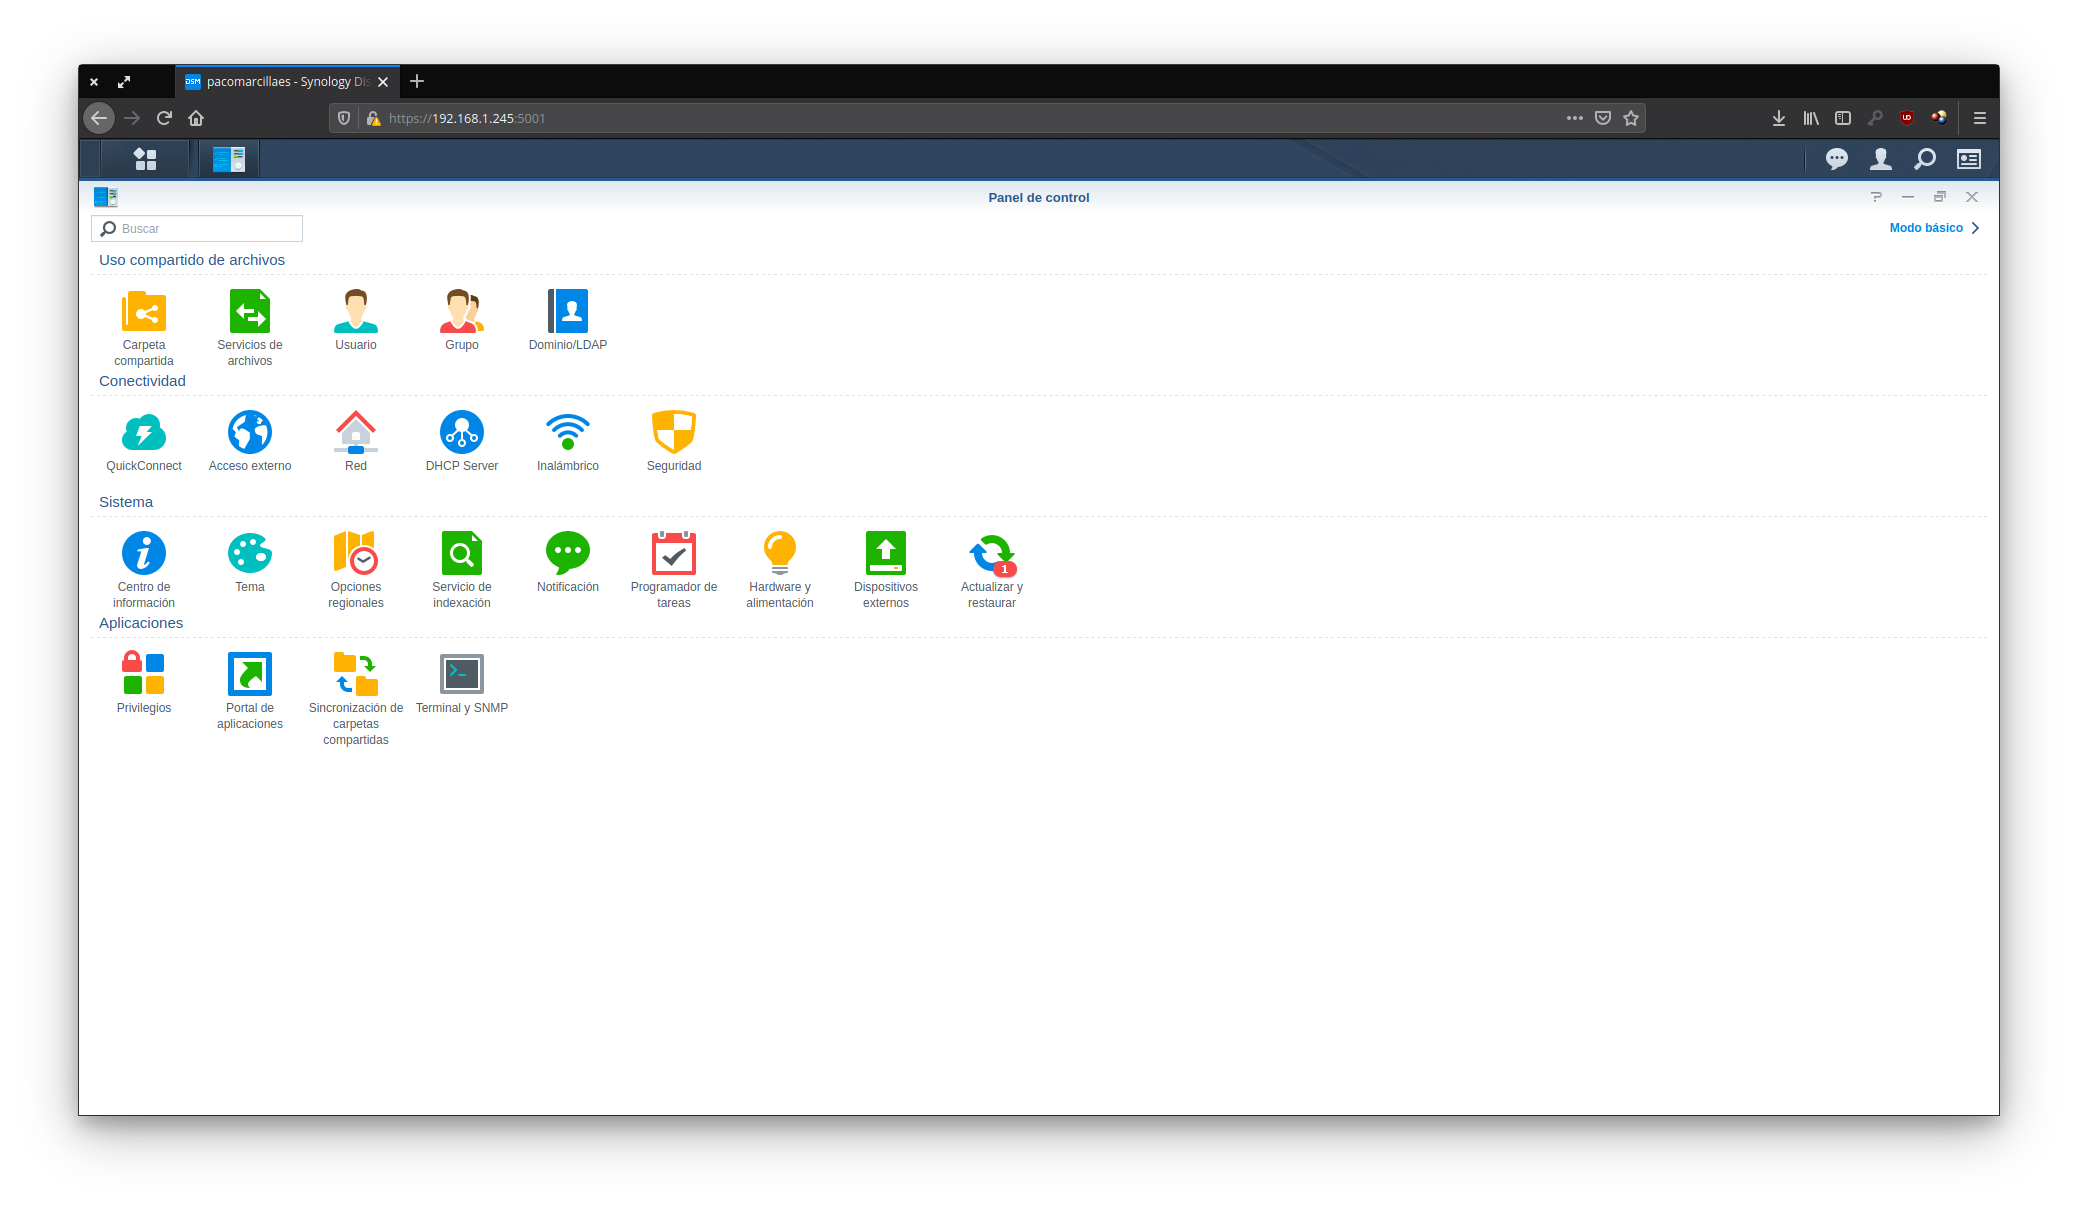Open Terminal y SNMP settings

coord(462,675)
